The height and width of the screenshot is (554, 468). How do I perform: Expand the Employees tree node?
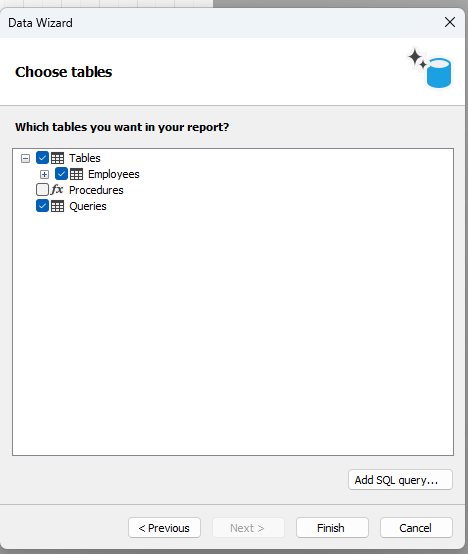45,175
